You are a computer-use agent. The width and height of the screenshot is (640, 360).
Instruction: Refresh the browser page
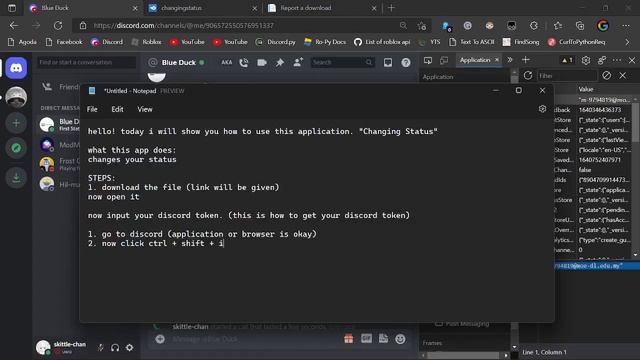[x=58, y=25]
